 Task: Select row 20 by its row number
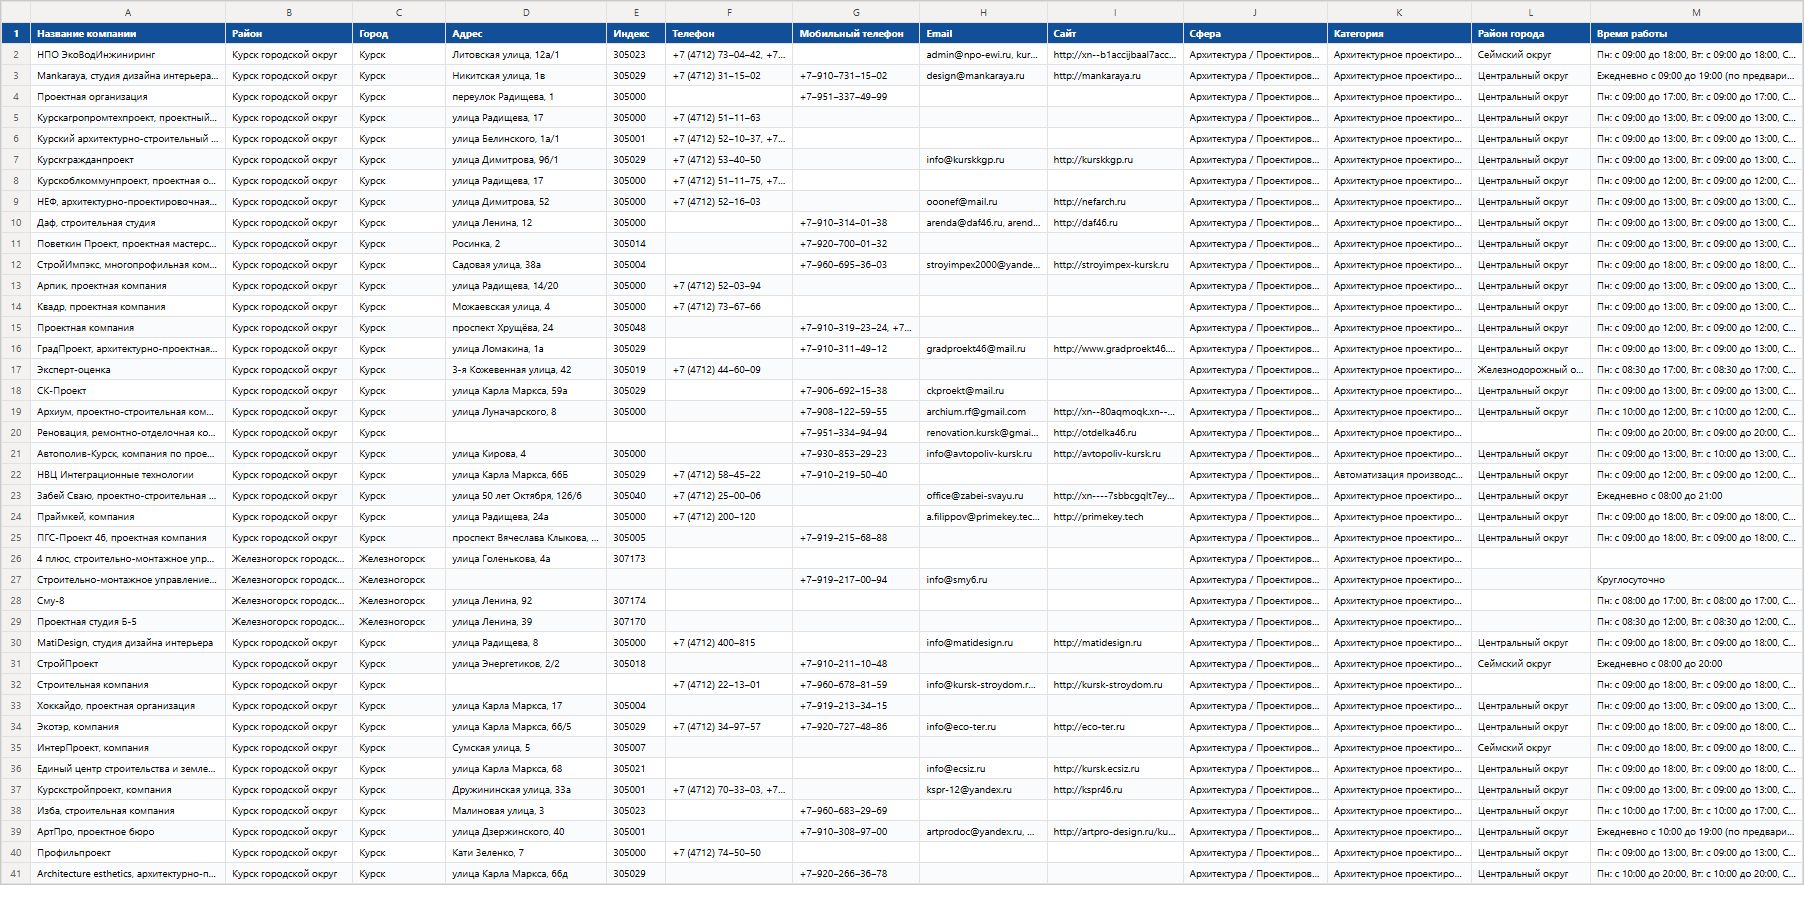15,433
